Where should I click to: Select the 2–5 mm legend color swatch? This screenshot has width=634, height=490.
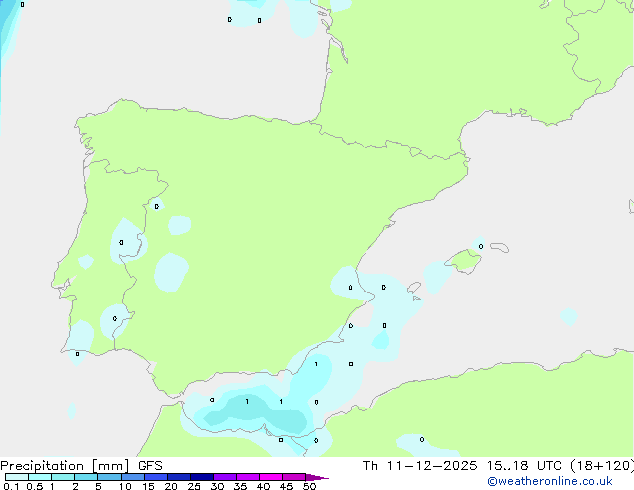point(86,477)
